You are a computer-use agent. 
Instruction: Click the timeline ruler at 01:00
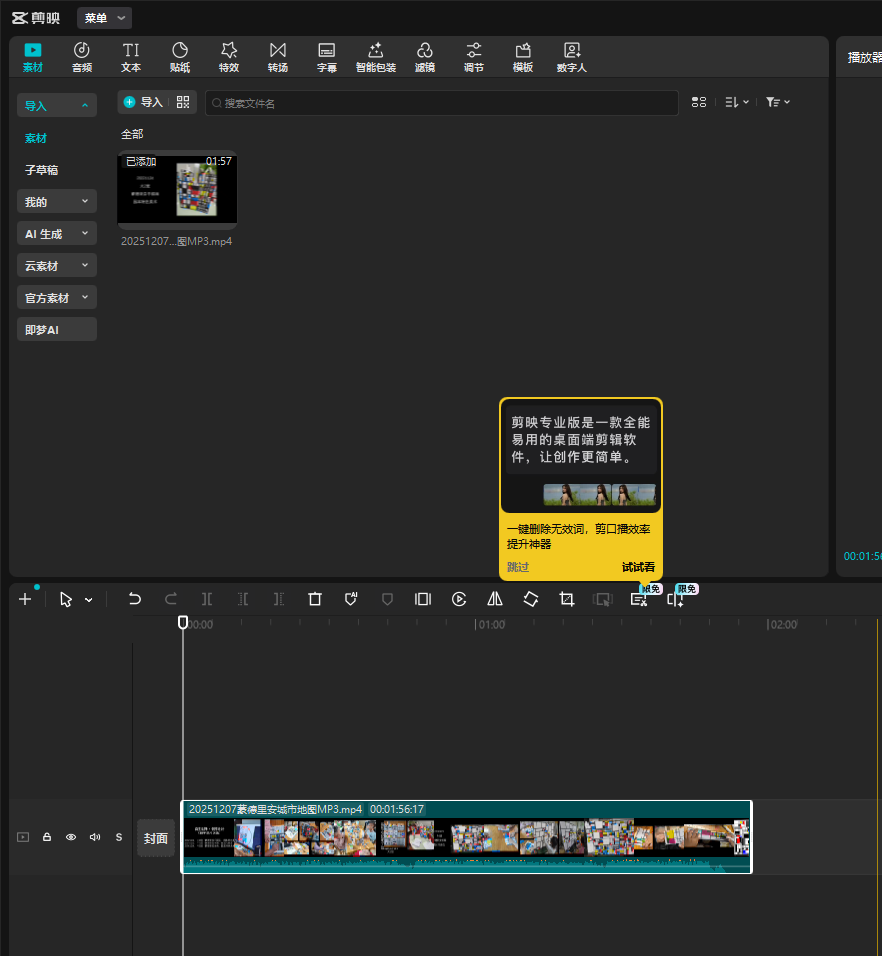490,625
